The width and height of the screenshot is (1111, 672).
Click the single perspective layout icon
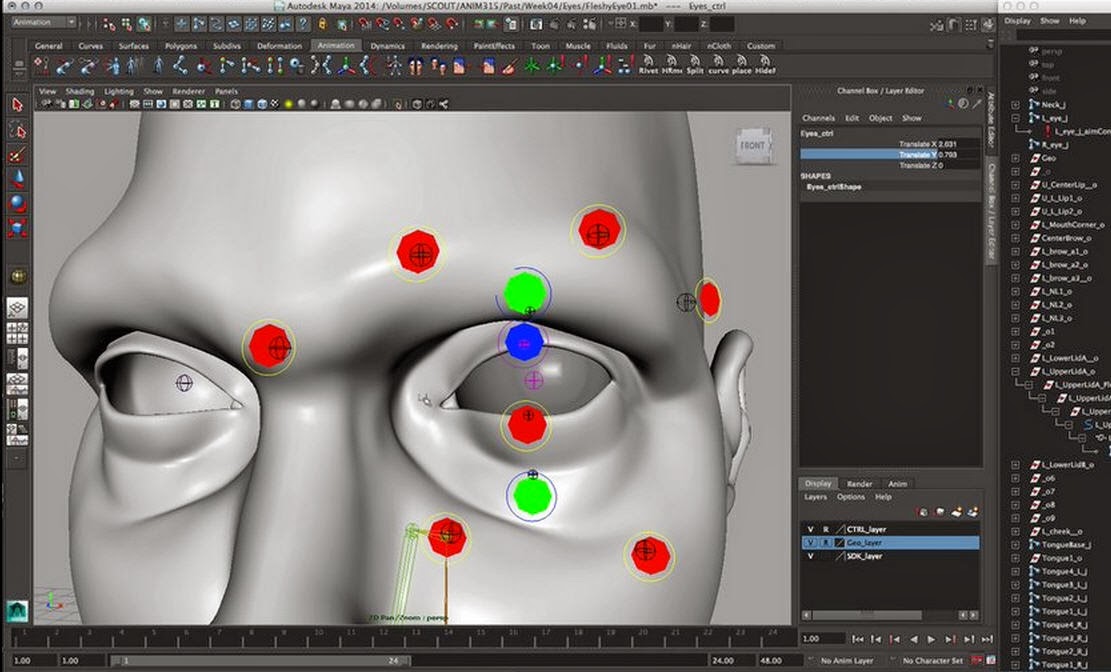click(x=18, y=308)
